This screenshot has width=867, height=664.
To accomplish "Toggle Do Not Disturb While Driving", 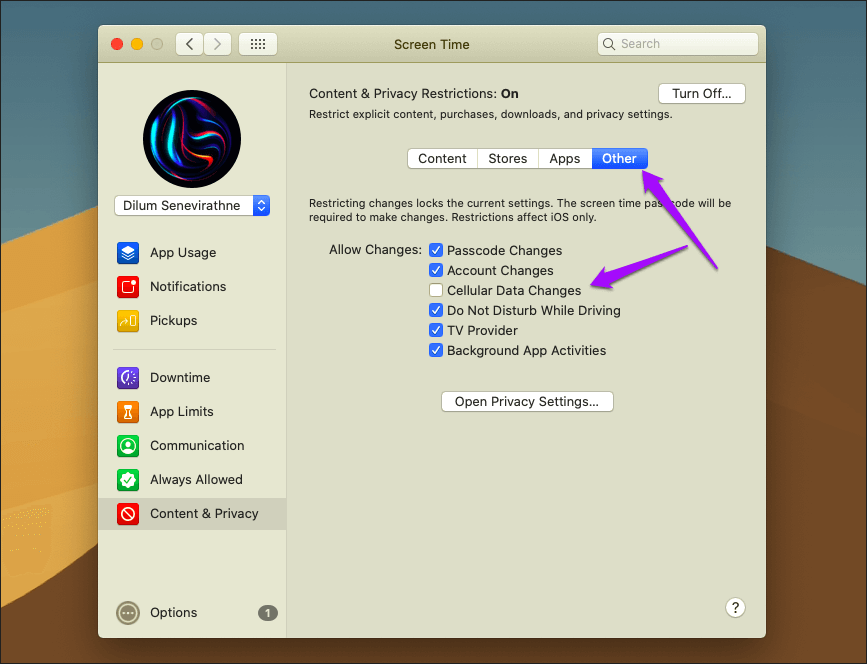I will click(x=436, y=310).
